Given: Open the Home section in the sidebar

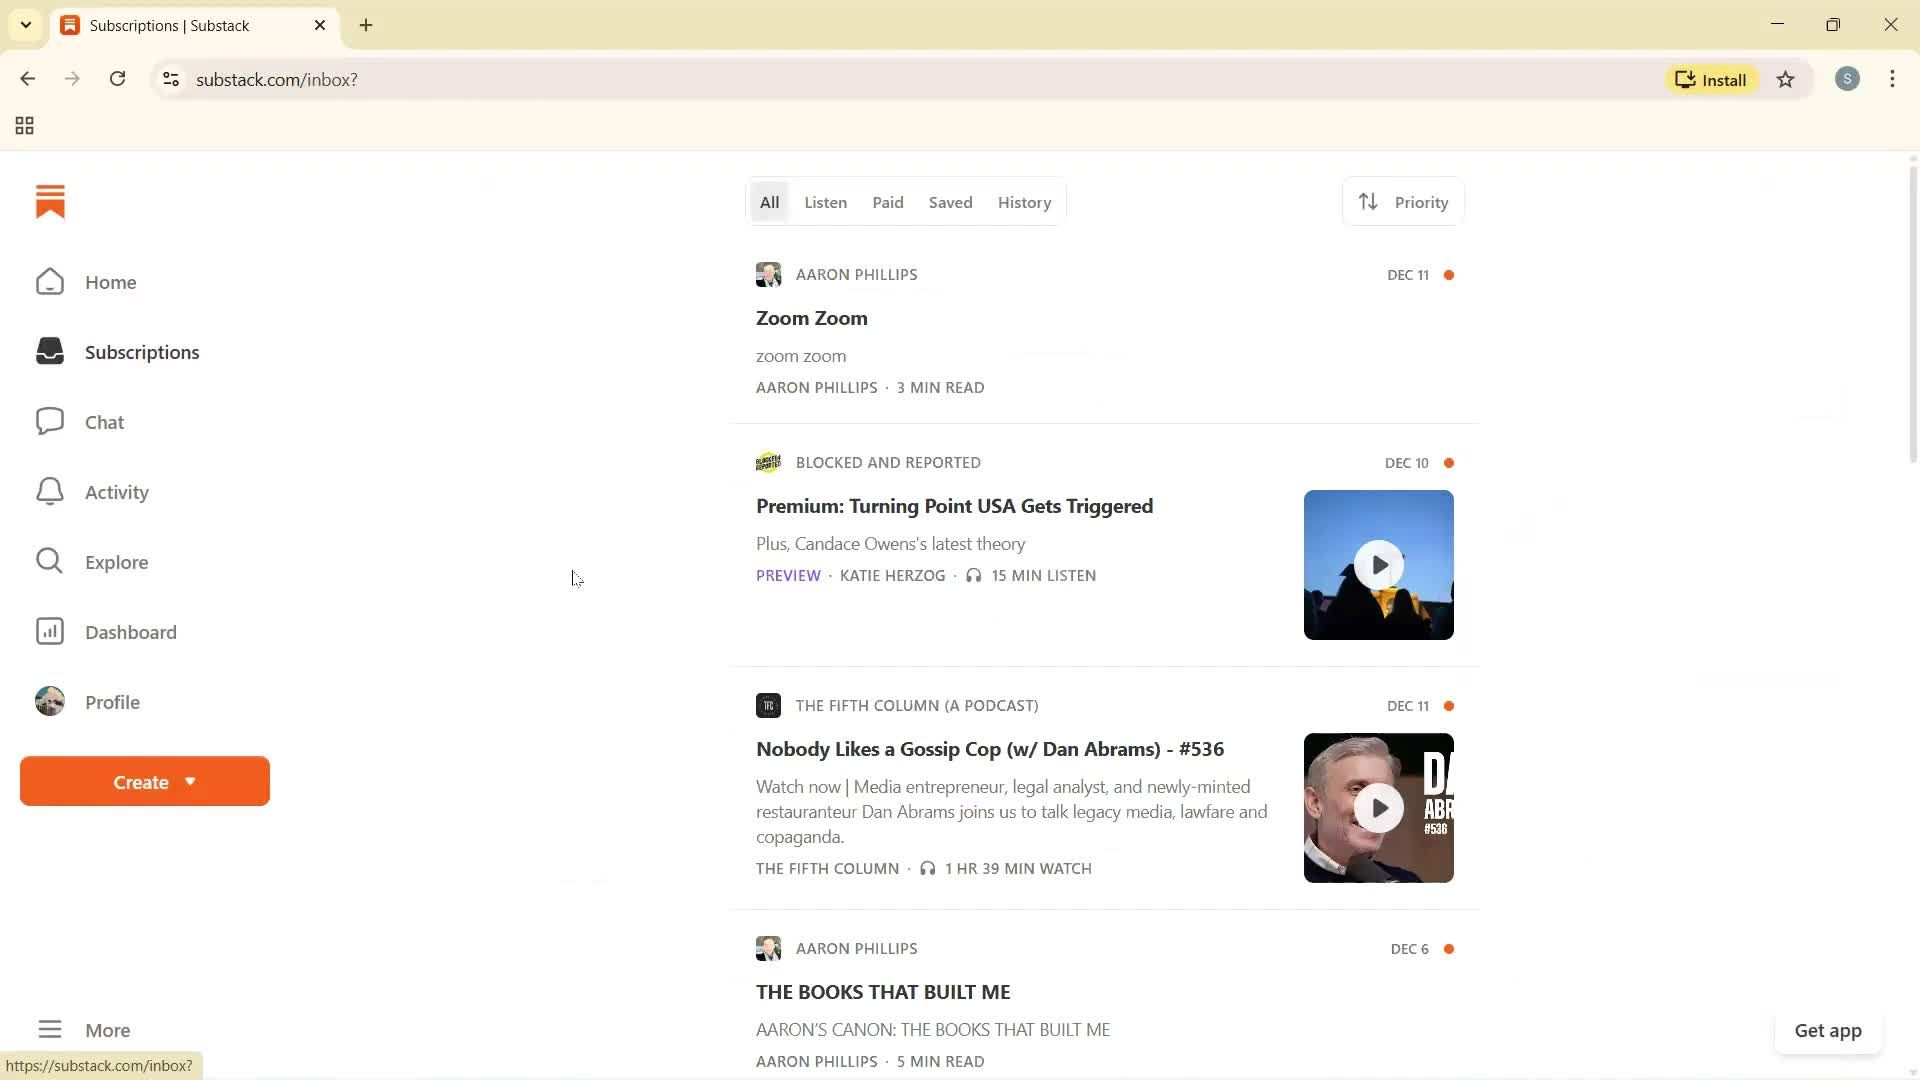Looking at the screenshot, I should (x=110, y=282).
